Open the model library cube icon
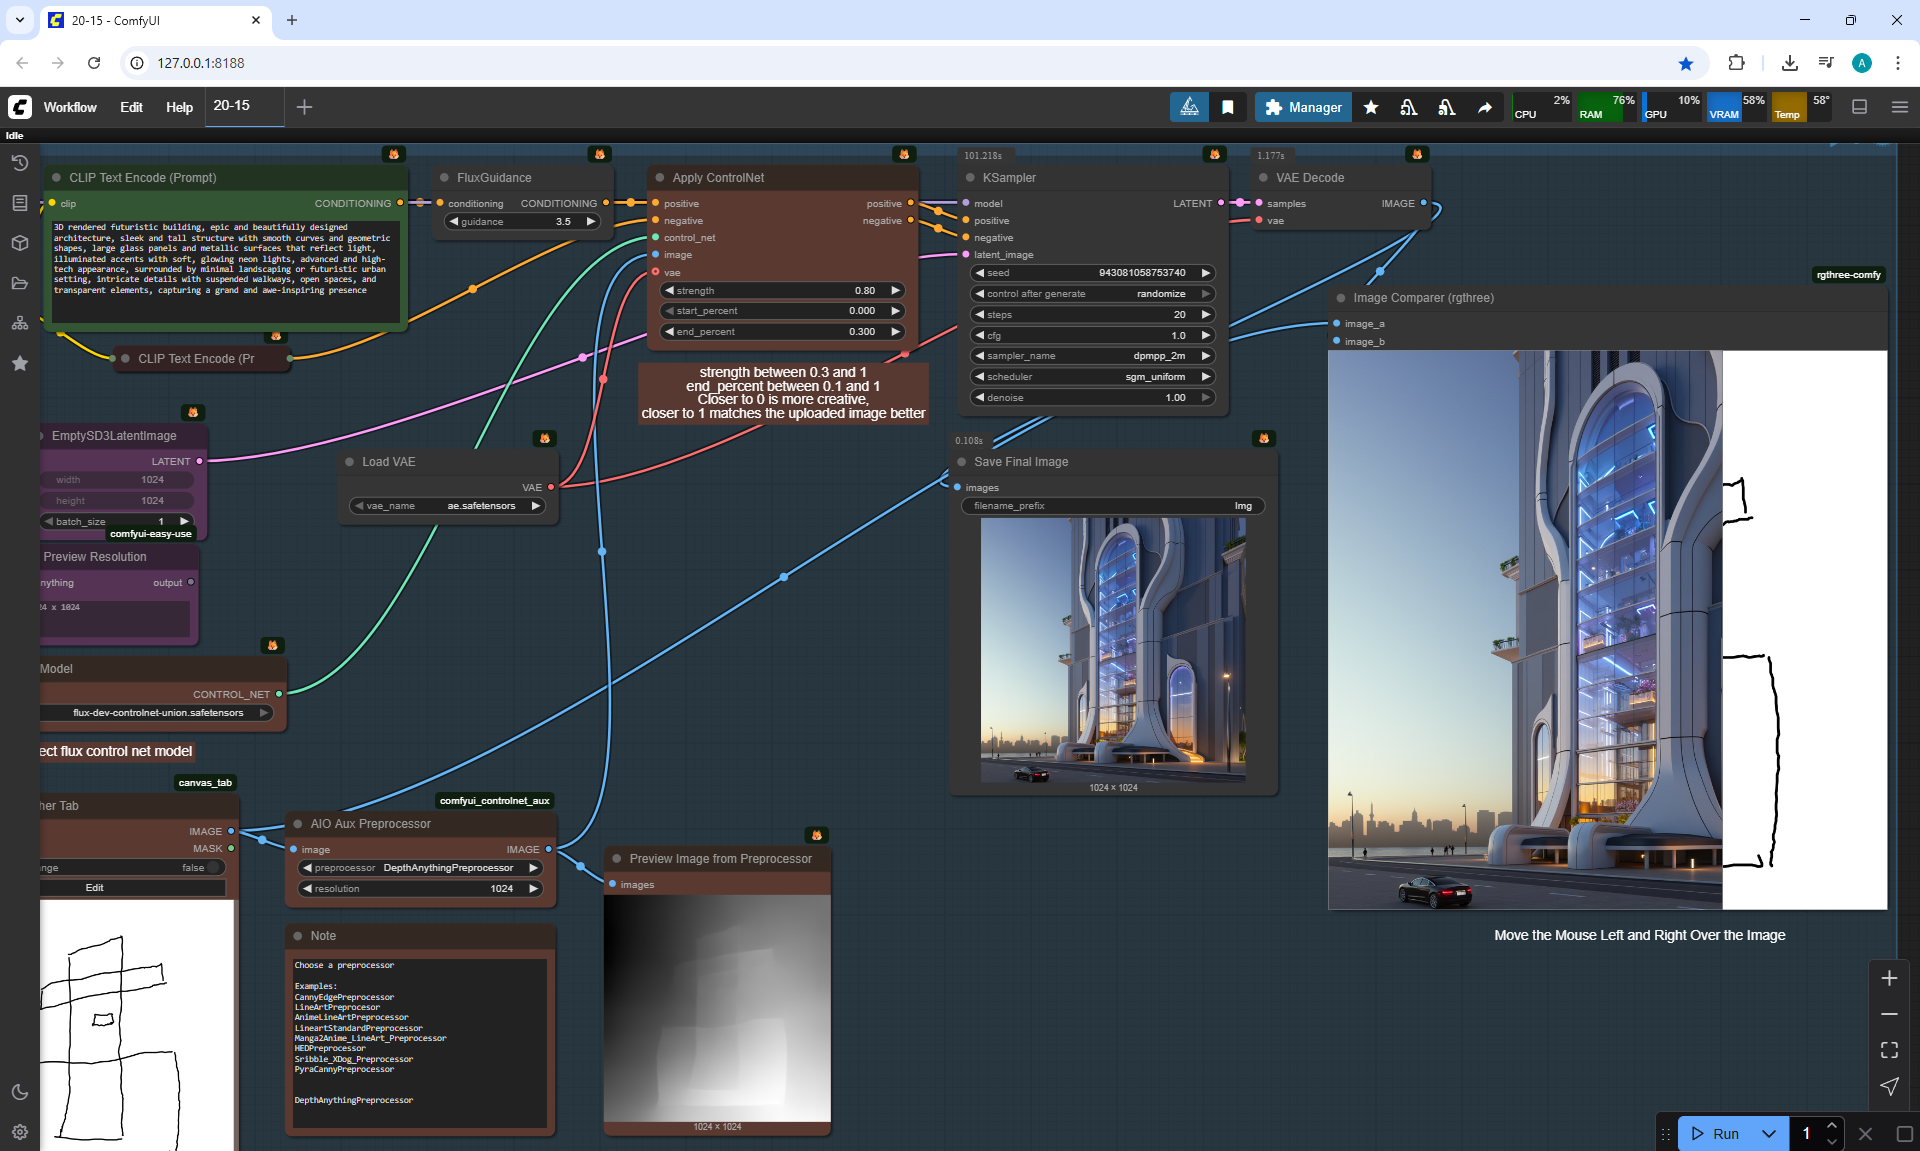The image size is (1920, 1151). click(19, 243)
